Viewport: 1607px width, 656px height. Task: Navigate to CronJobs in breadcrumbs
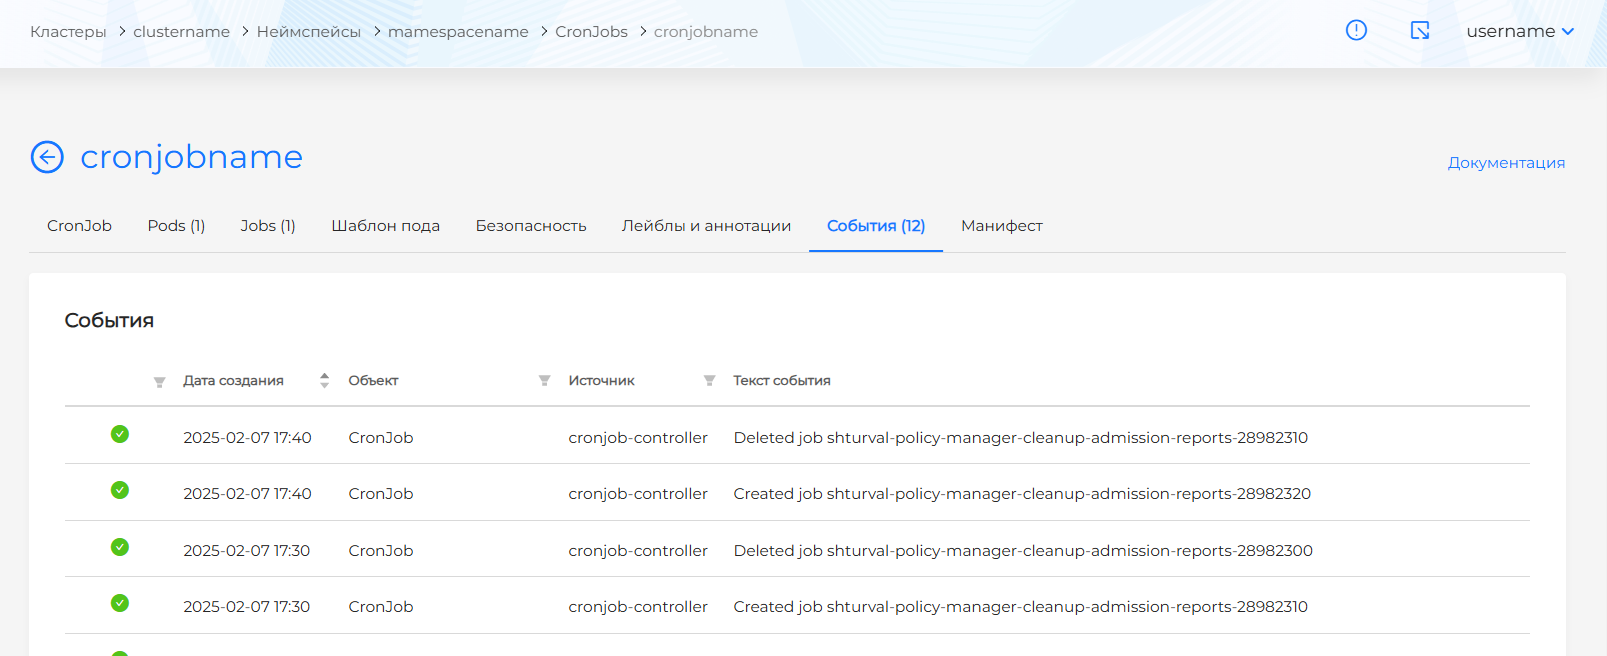pyautogui.click(x=591, y=32)
